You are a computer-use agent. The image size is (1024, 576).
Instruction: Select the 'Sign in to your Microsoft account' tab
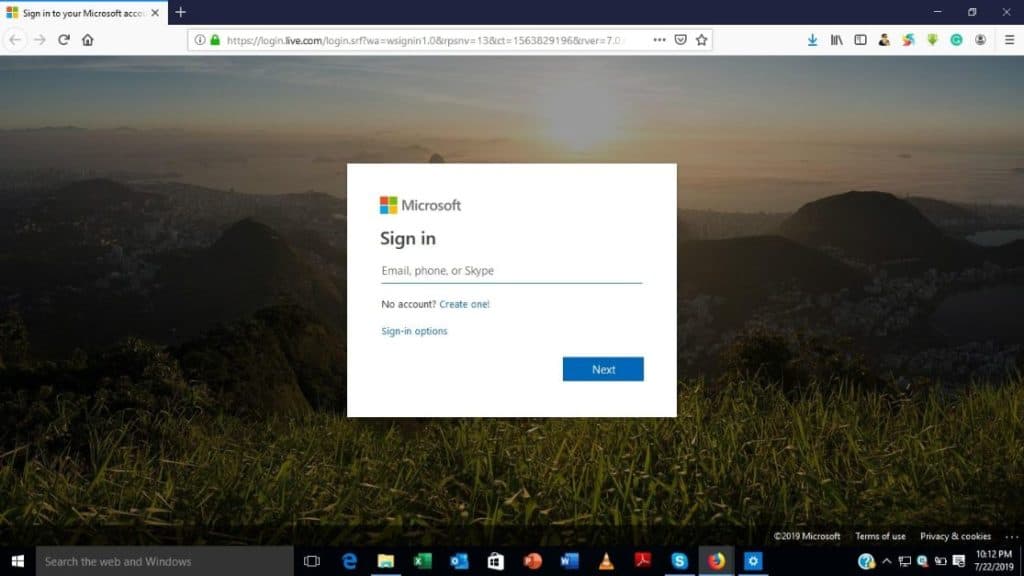[x=84, y=12]
